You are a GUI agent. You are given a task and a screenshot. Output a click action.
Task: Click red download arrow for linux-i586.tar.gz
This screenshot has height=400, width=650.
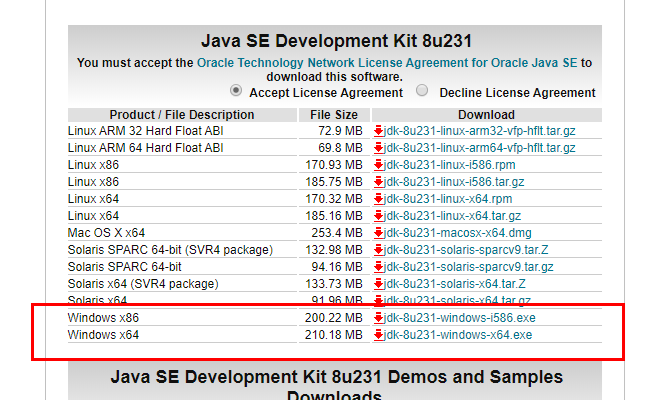(x=378, y=182)
